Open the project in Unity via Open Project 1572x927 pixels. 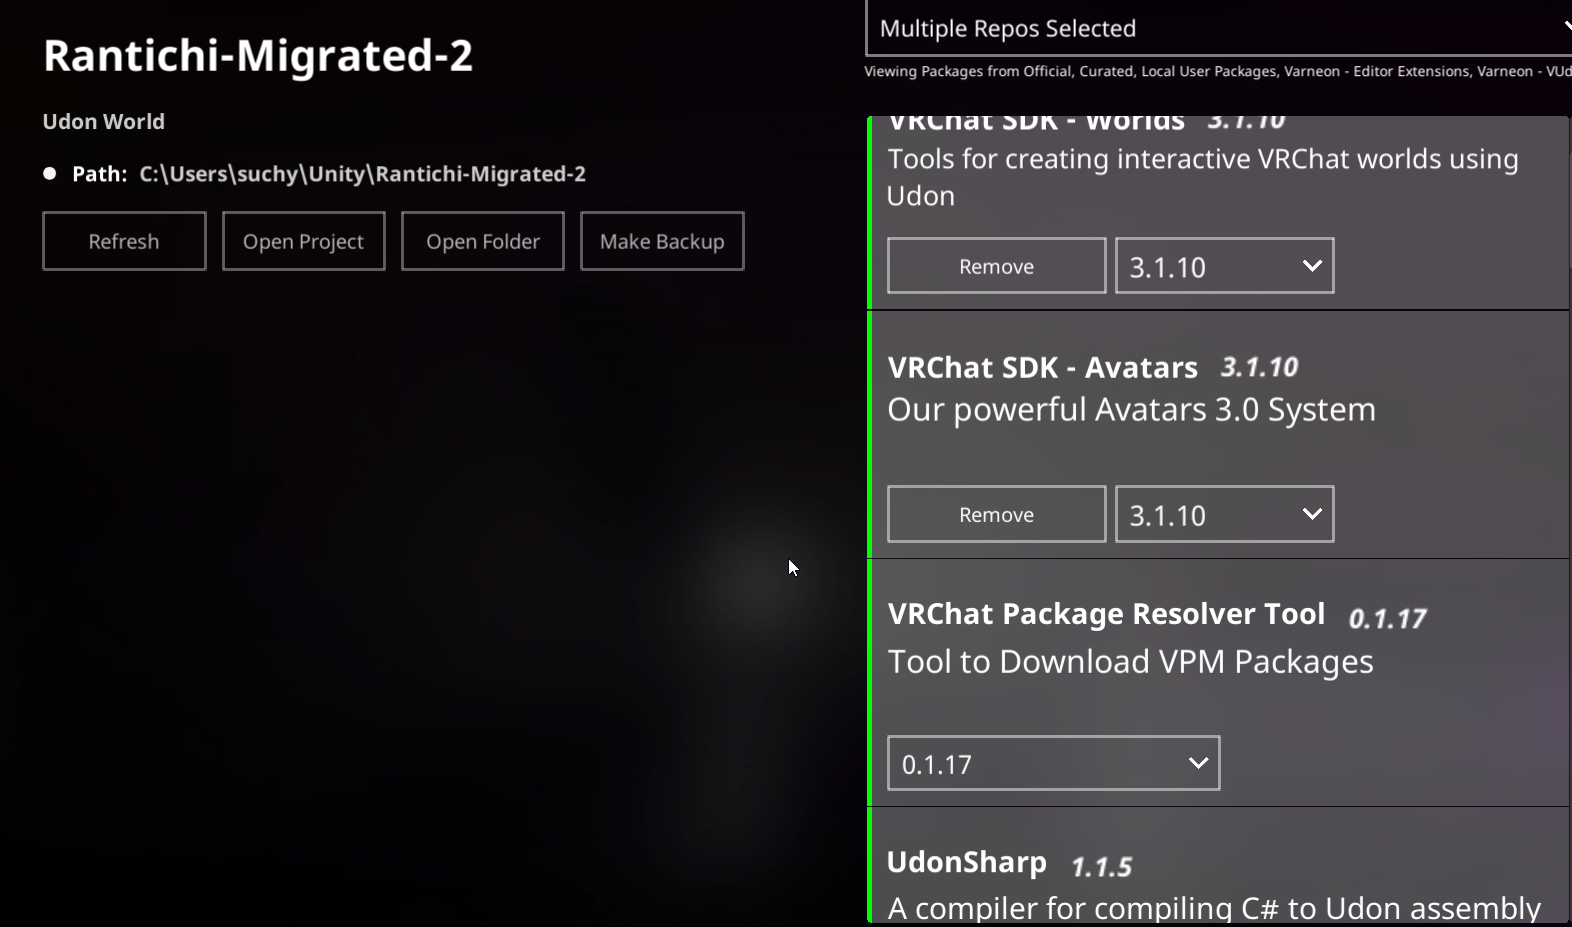click(303, 240)
